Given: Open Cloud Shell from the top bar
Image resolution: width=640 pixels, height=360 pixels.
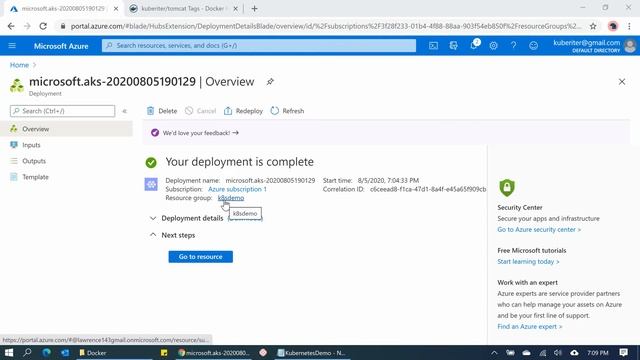Looking at the screenshot, I should [x=433, y=46].
